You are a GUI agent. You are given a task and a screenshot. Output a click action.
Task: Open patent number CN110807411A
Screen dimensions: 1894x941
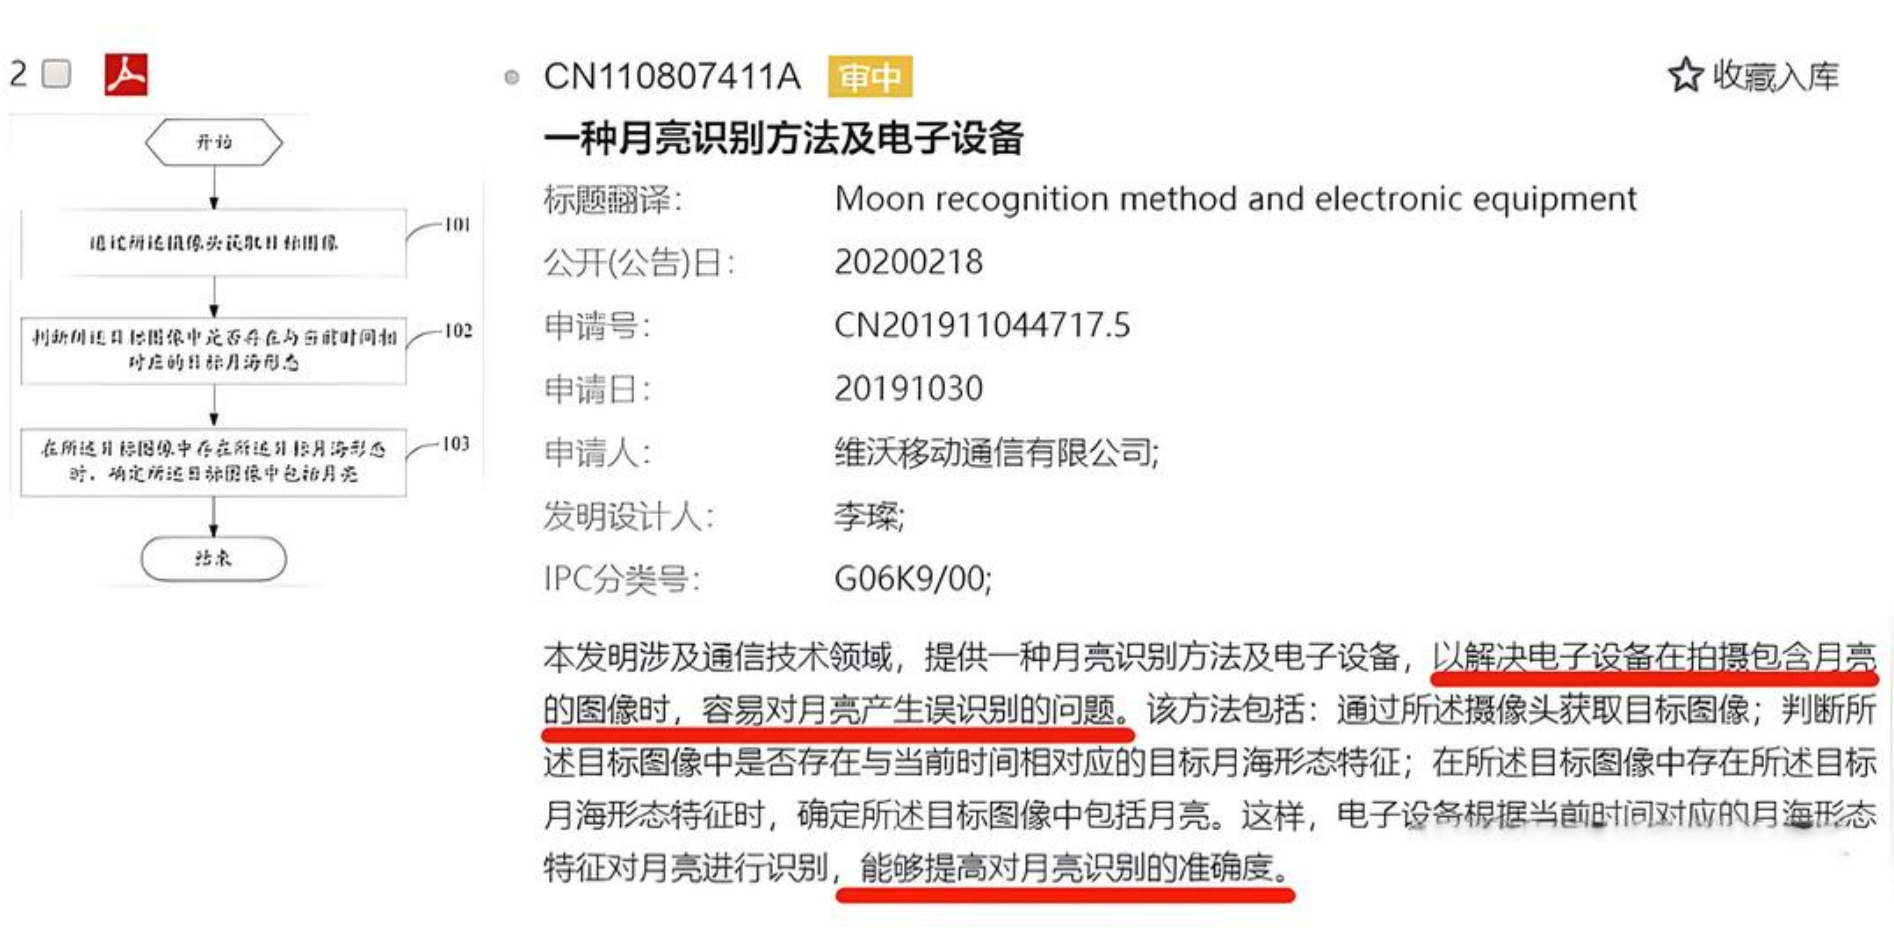(x=672, y=76)
